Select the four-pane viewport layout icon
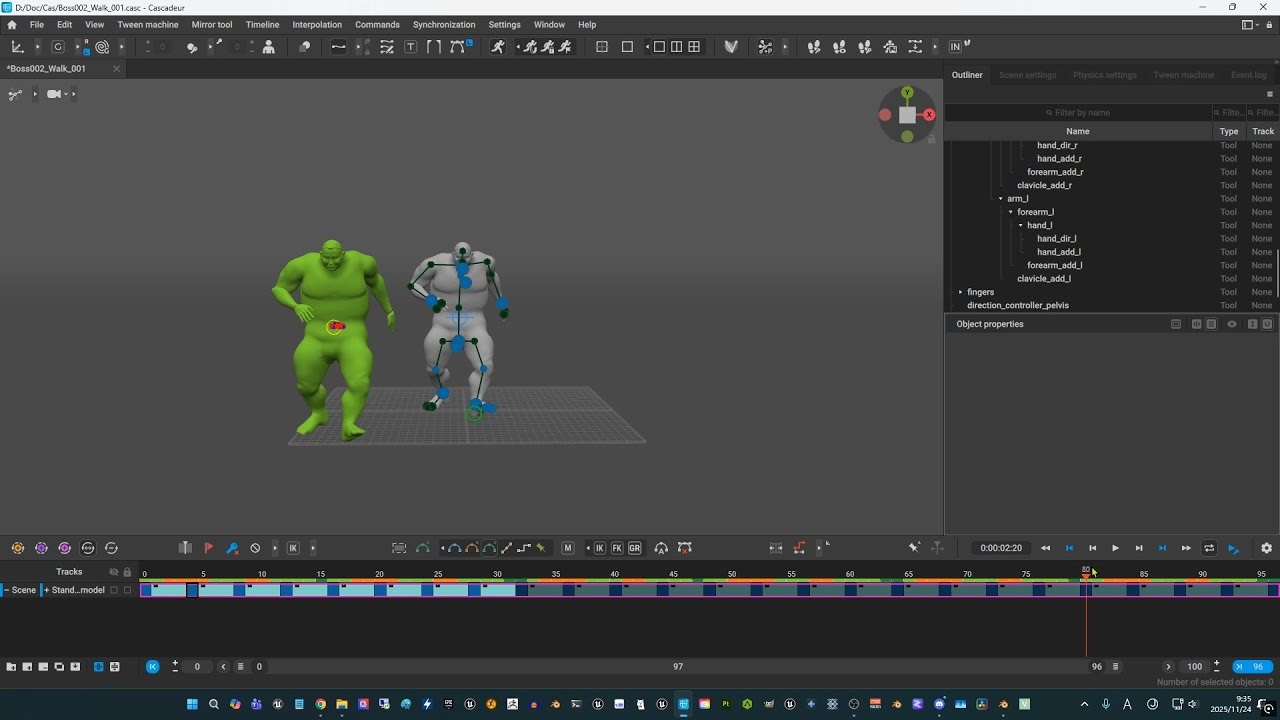1280x720 pixels. click(x=694, y=47)
